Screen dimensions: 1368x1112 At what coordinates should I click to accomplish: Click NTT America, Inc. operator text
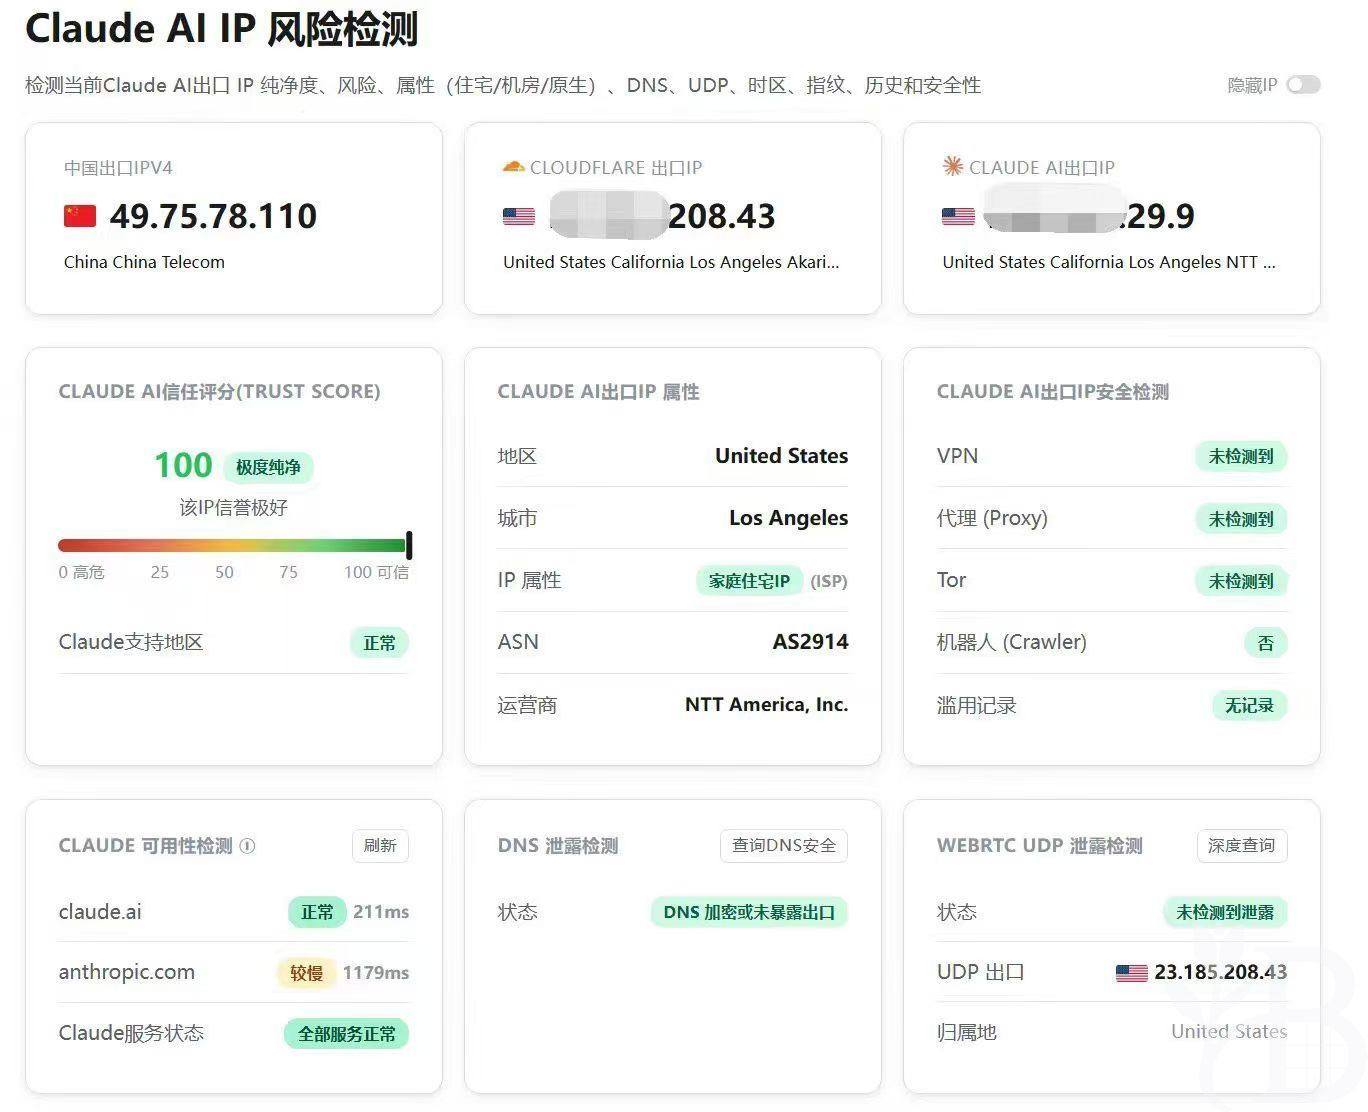point(766,705)
